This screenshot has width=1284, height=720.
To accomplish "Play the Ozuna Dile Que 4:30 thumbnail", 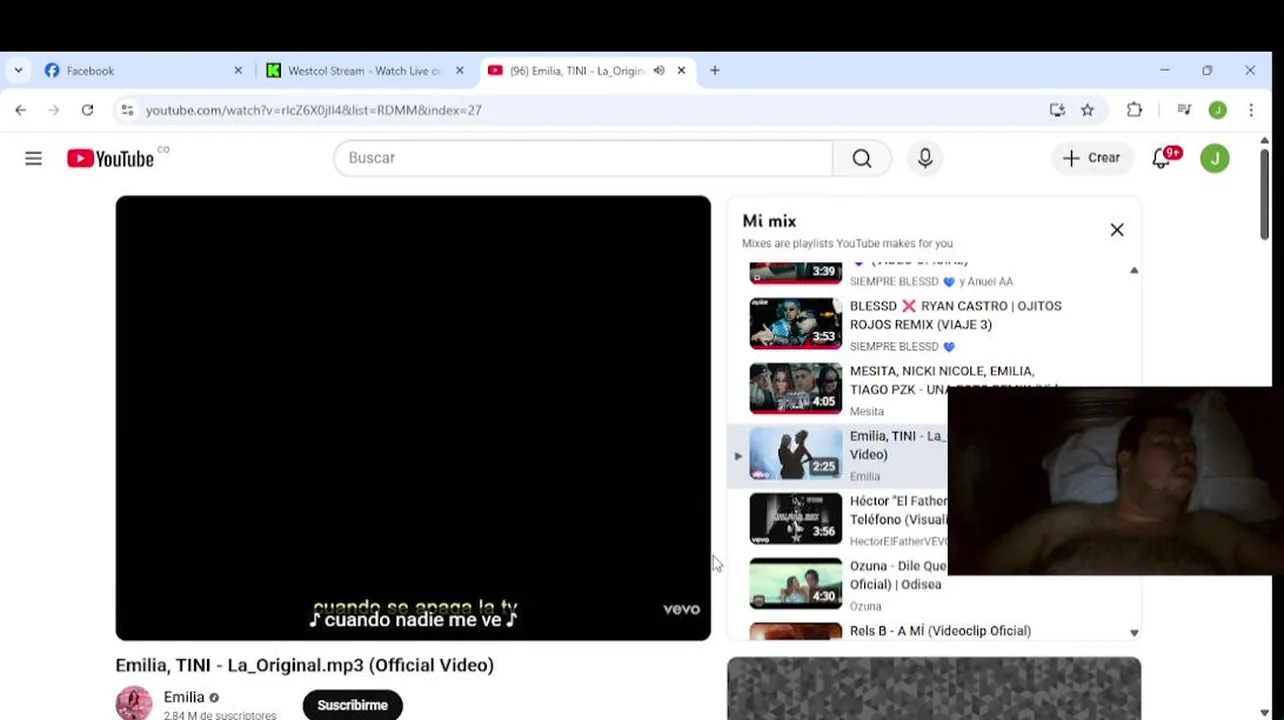I will click(796, 584).
